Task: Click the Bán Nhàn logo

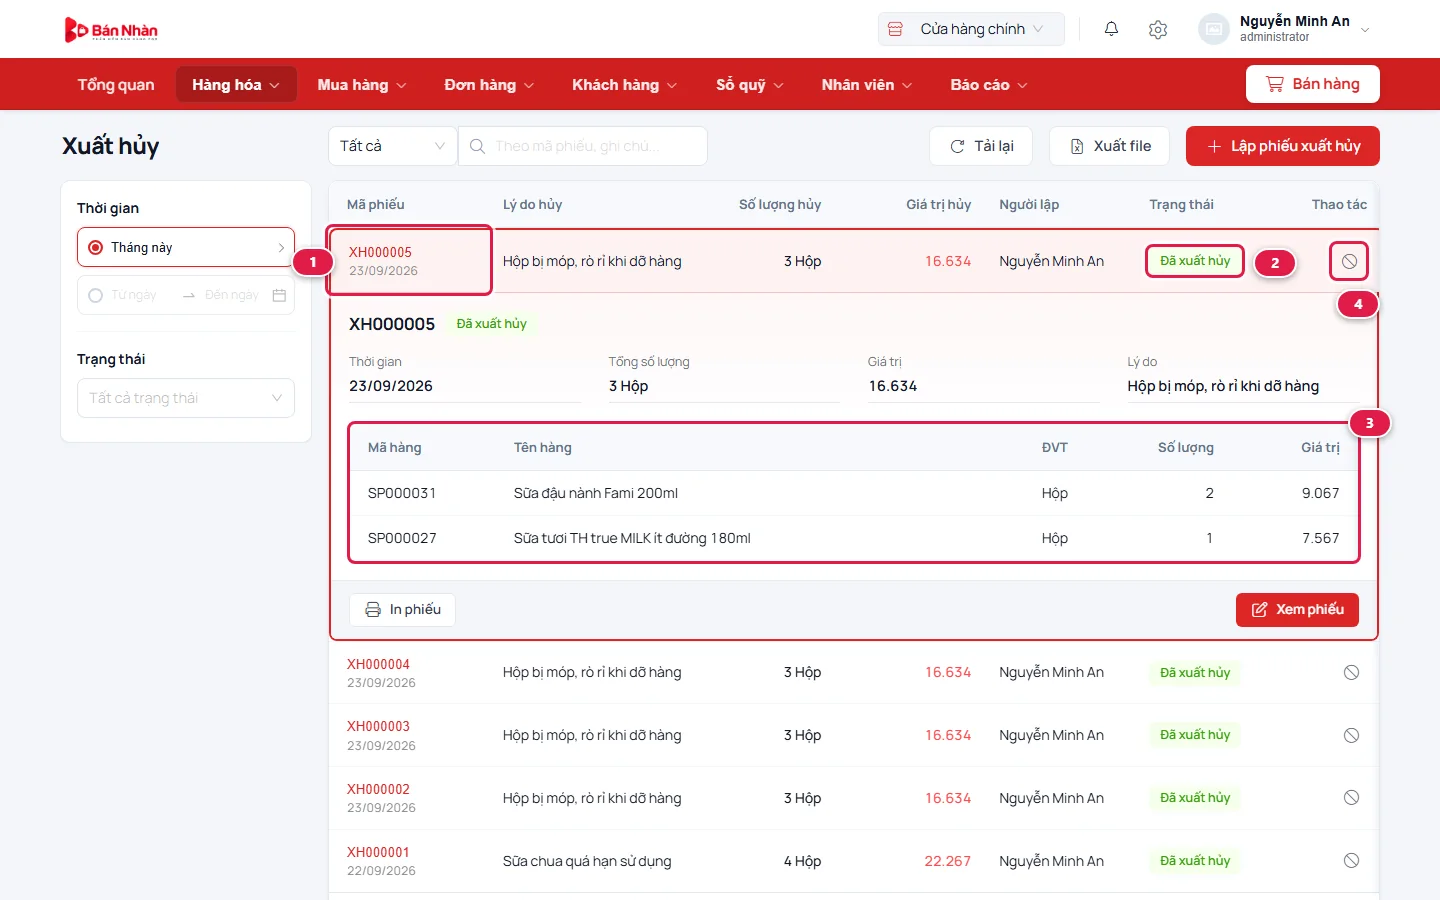Action: click(x=111, y=30)
